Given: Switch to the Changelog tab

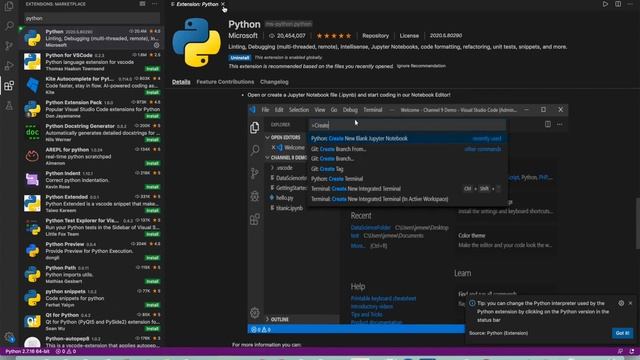Looking at the screenshot, I should [274, 82].
